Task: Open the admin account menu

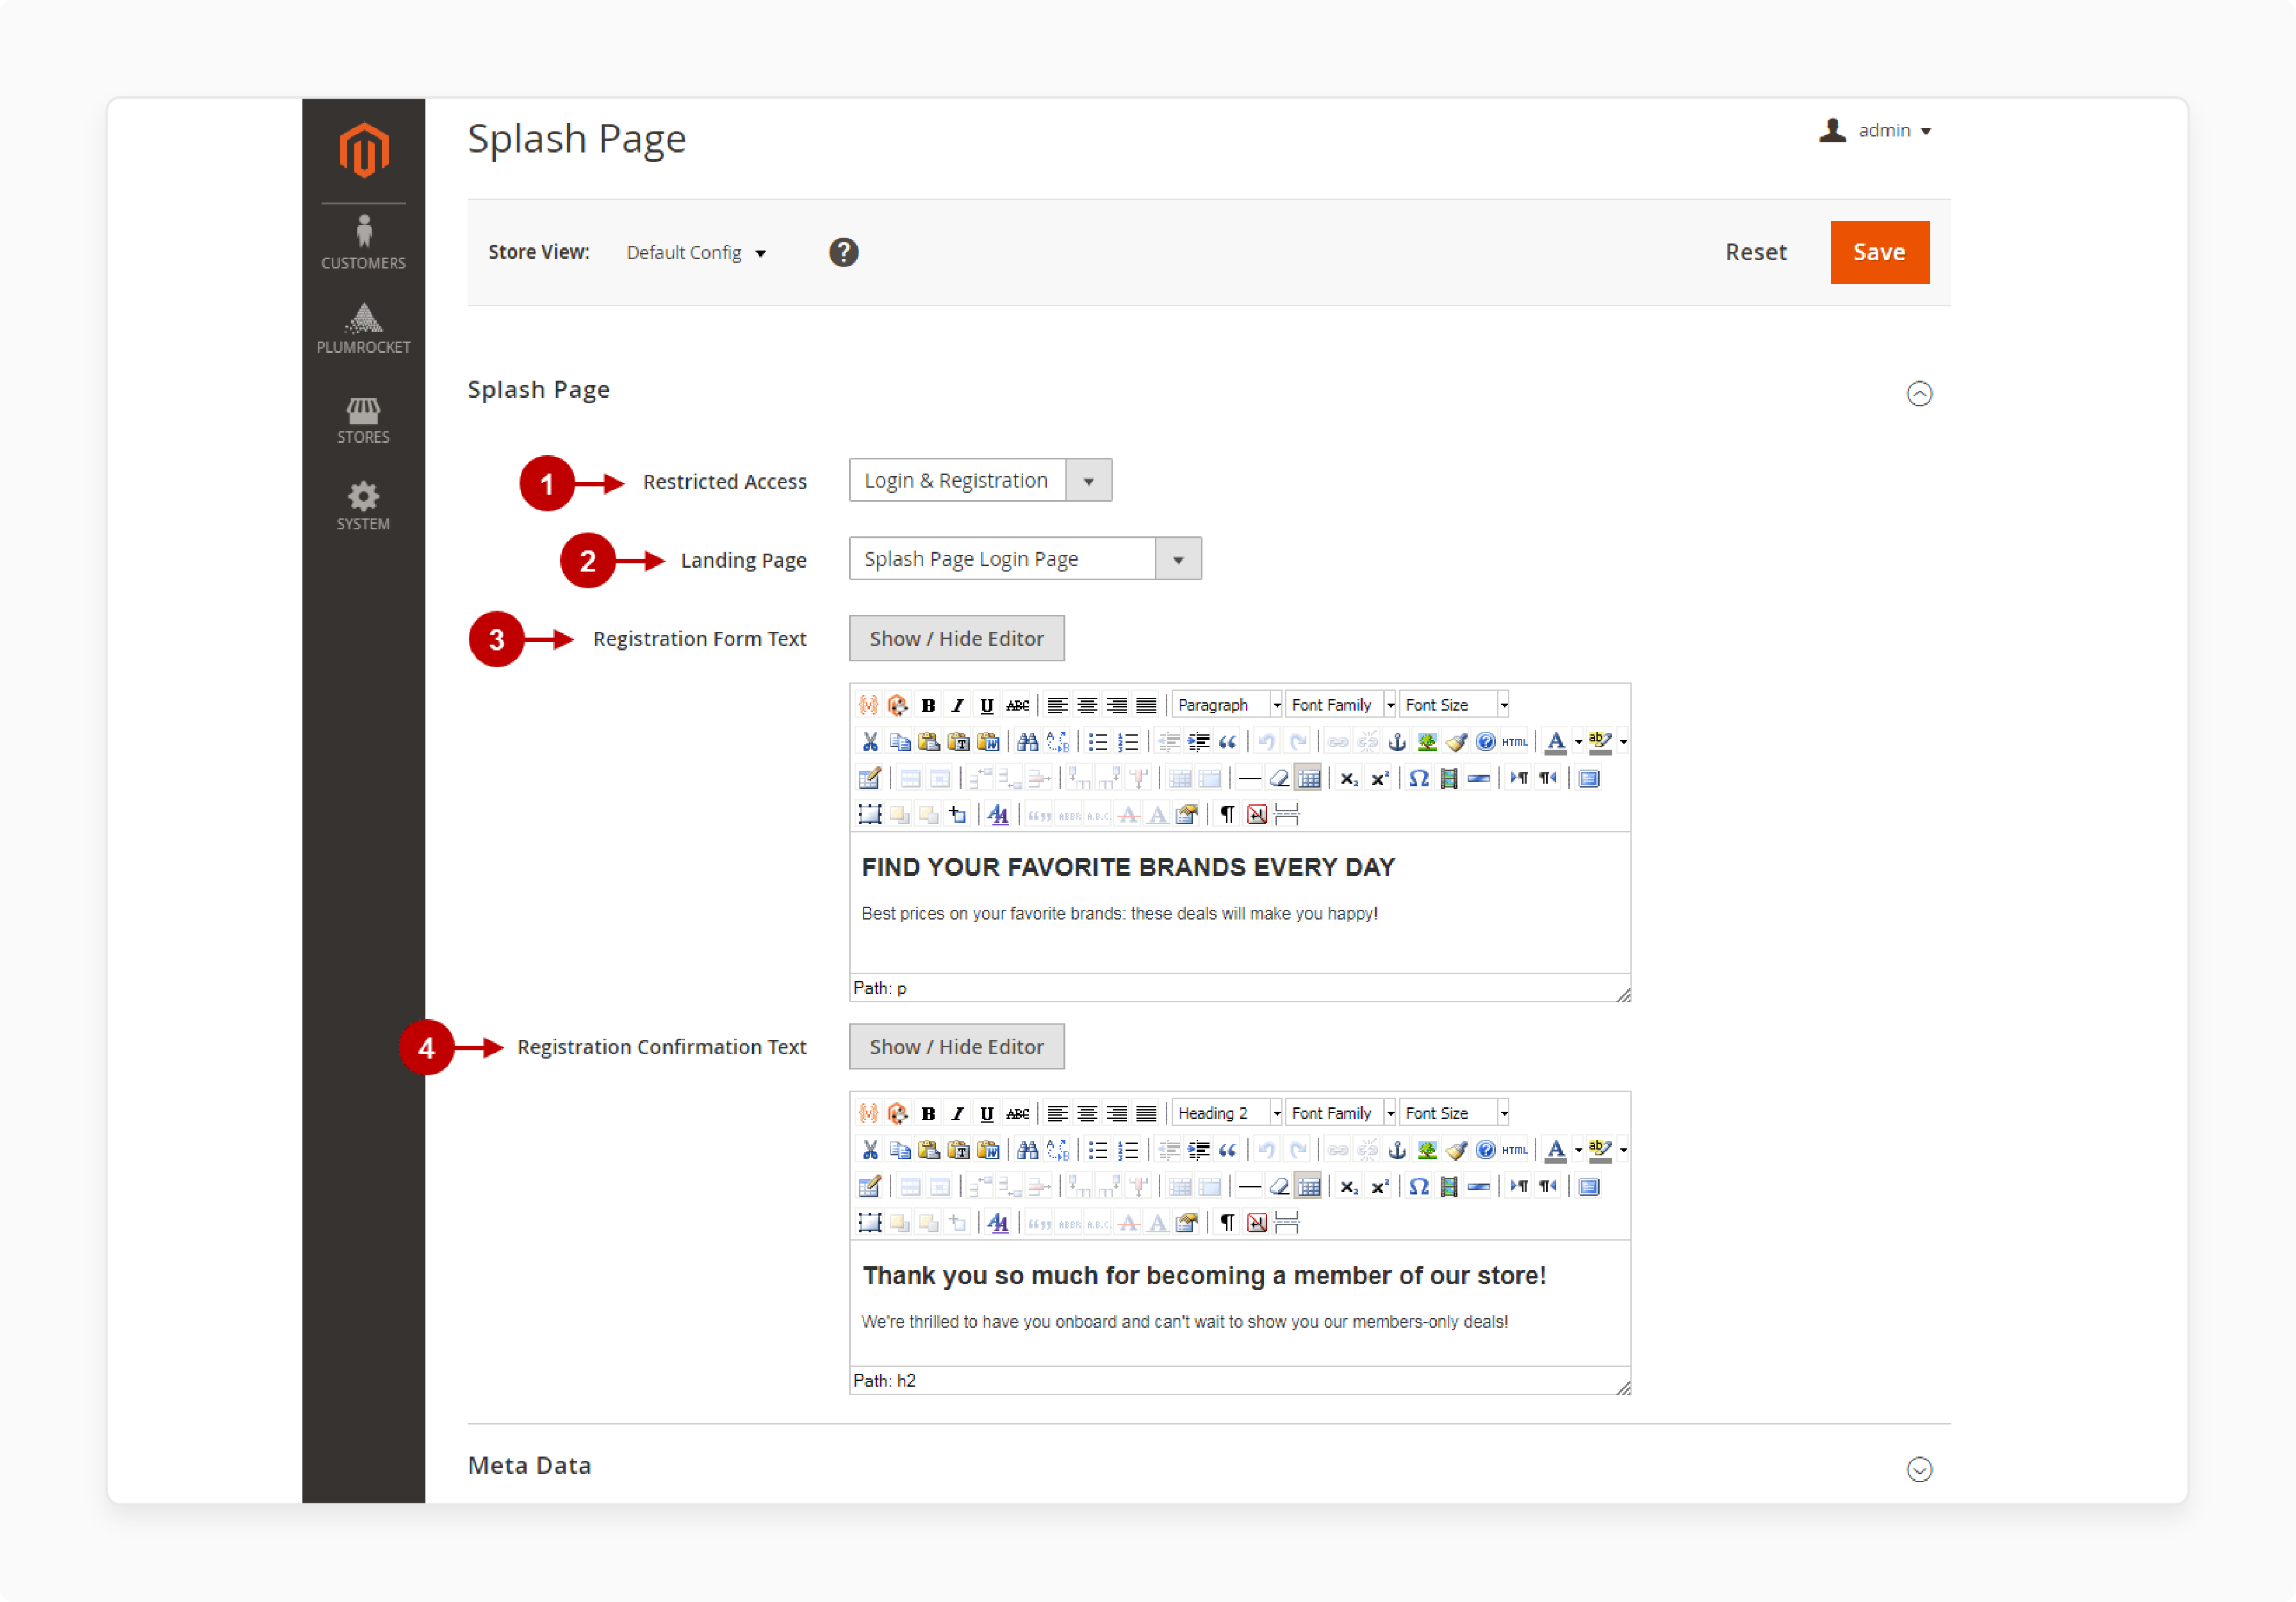Action: click(x=1875, y=130)
